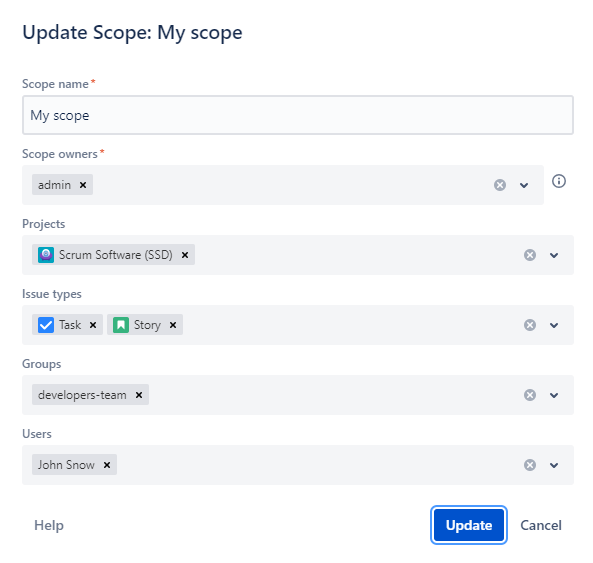The height and width of the screenshot is (563, 593).
Task: Clear all Issue types with the circle-x icon
Action: tap(530, 325)
